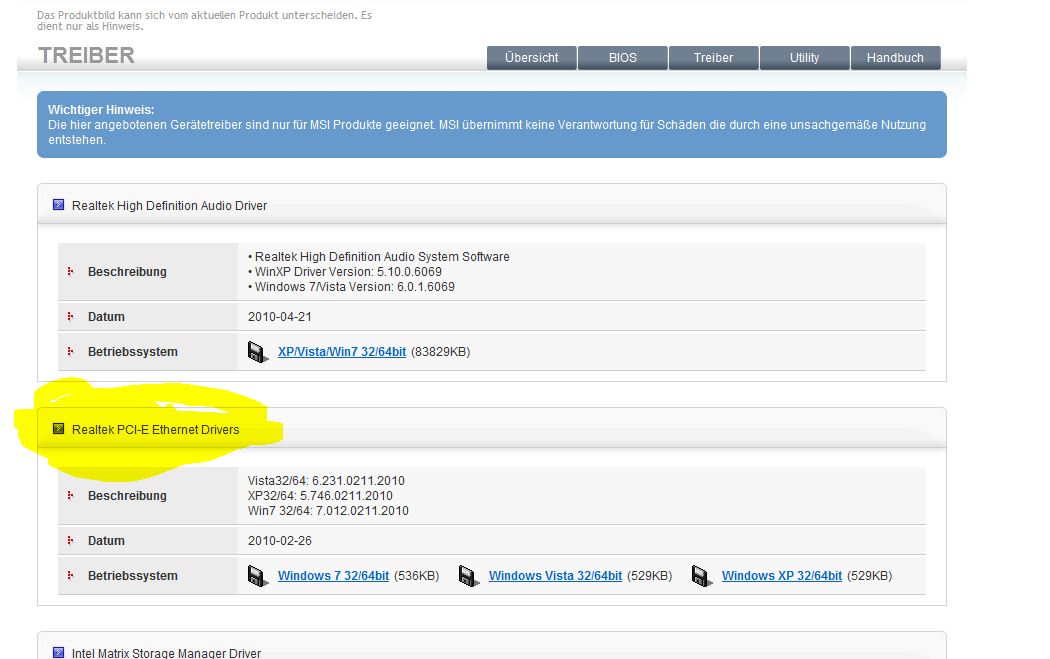Image resolution: width=1050 pixels, height=659 pixels.
Task: Collapse the Realtek High Definition Audio Driver section
Action: pyautogui.click(x=58, y=205)
